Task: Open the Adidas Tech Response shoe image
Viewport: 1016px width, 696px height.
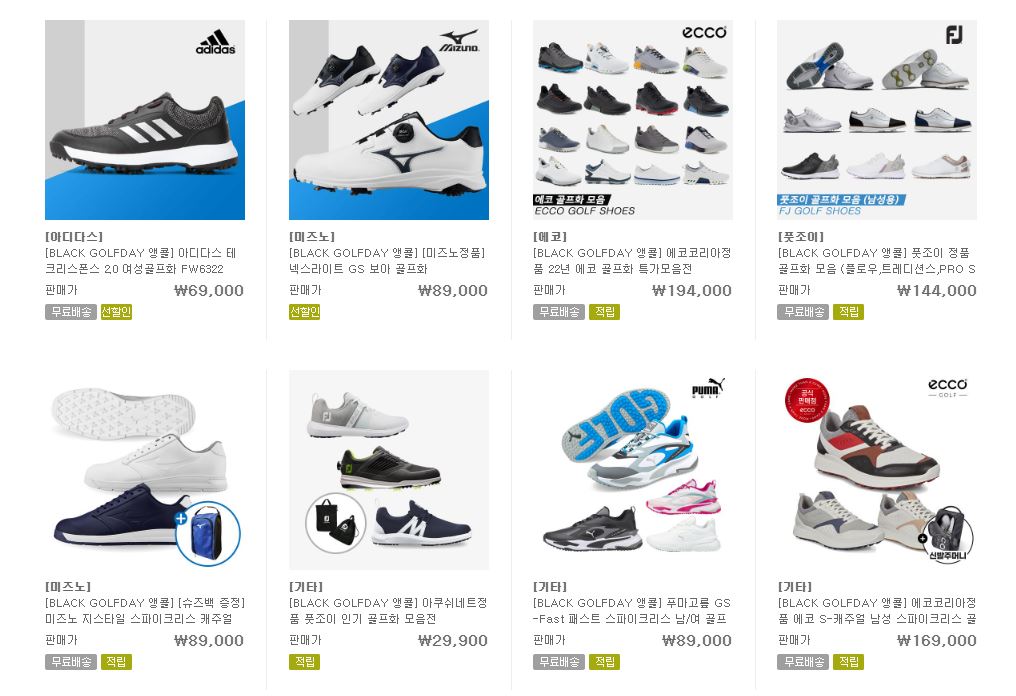Action: (x=144, y=120)
